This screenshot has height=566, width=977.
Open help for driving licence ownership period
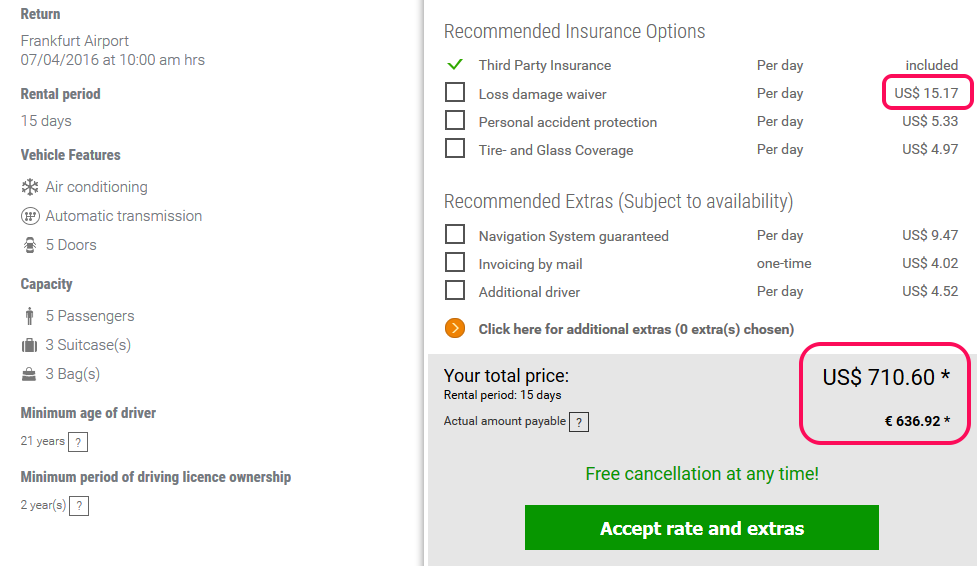pos(79,505)
